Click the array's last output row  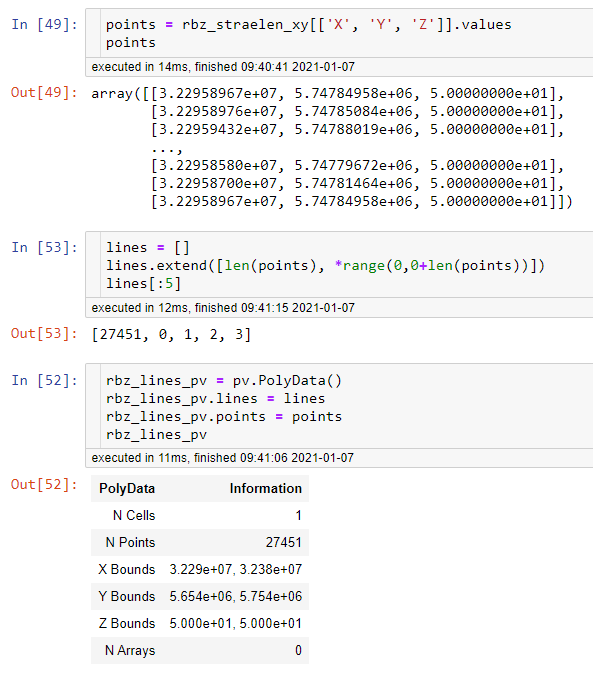[362, 201]
